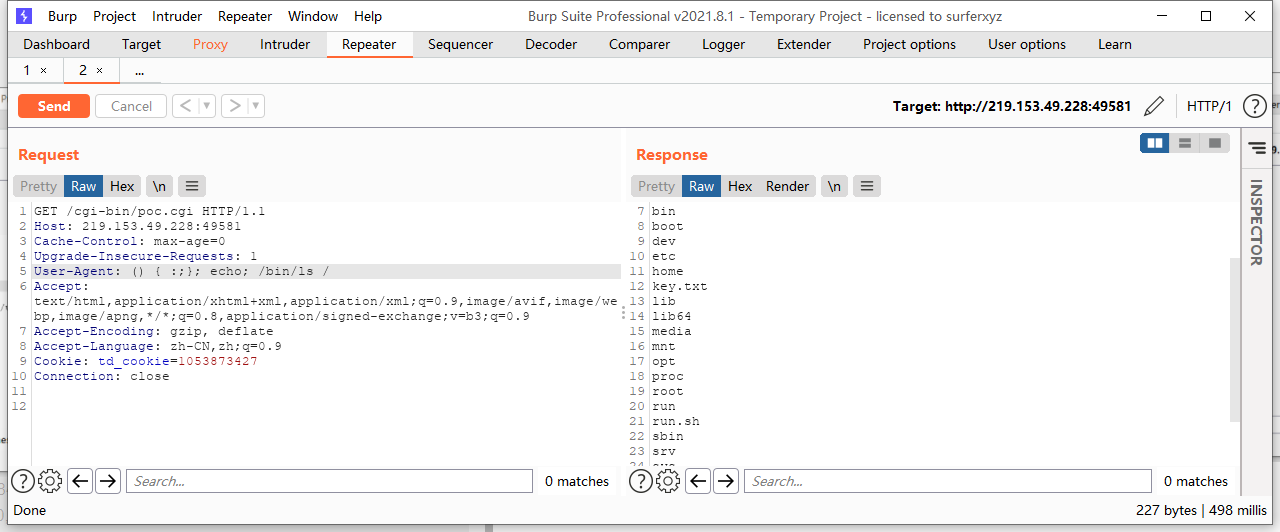
Task: Switch to the Proxy tab
Action: pos(210,44)
